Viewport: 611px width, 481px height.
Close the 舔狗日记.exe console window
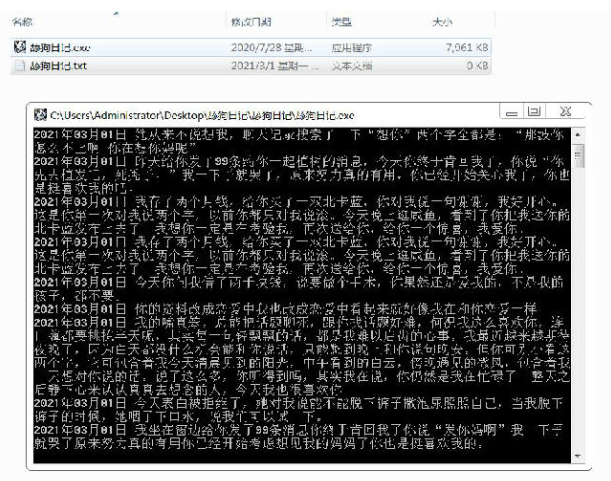565,112
